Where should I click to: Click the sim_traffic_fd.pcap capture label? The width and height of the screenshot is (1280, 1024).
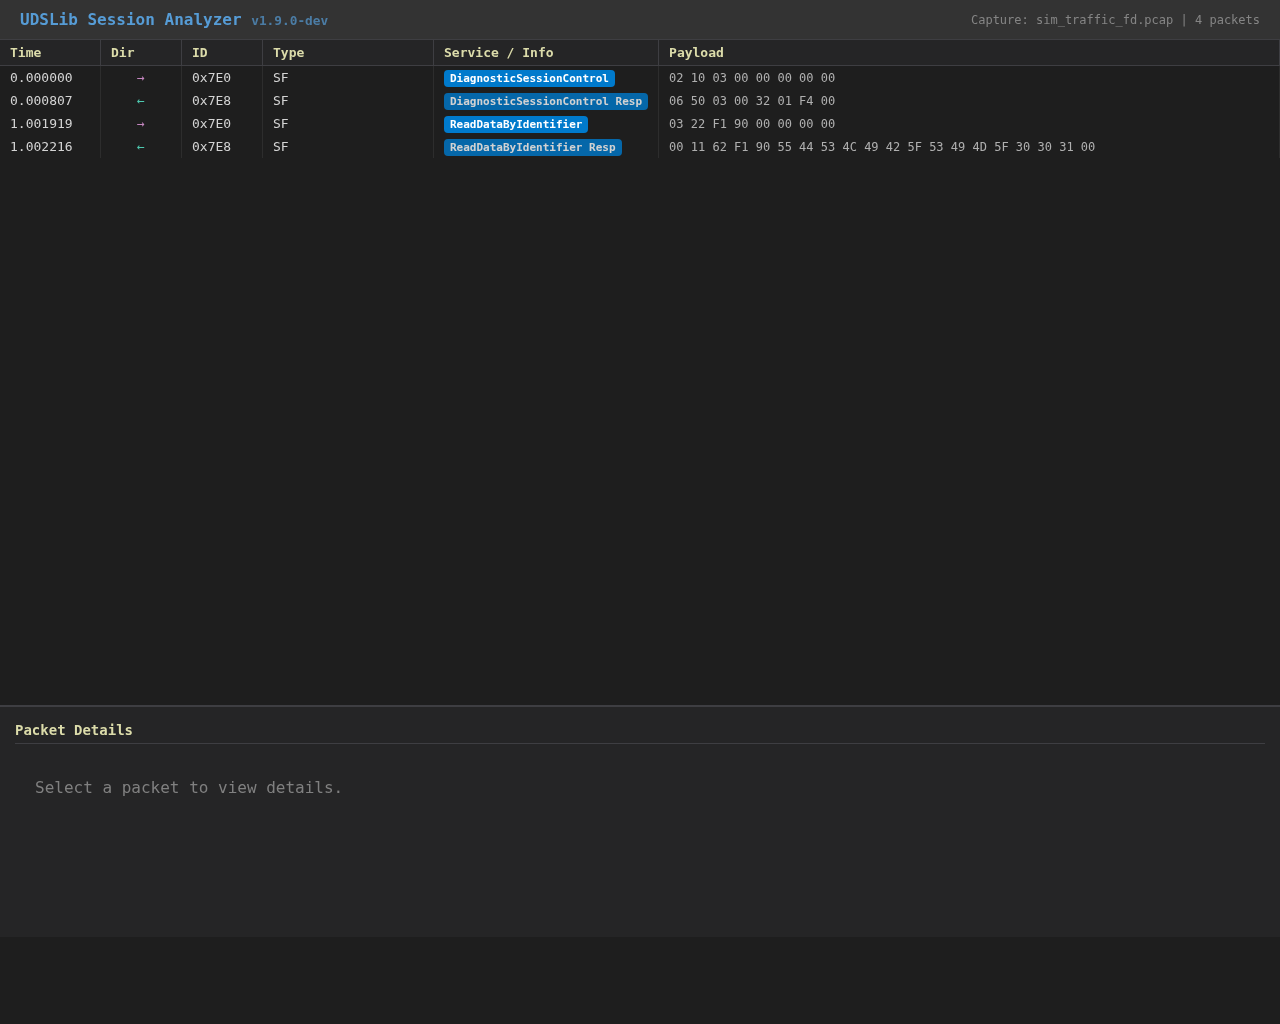(1104, 19)
